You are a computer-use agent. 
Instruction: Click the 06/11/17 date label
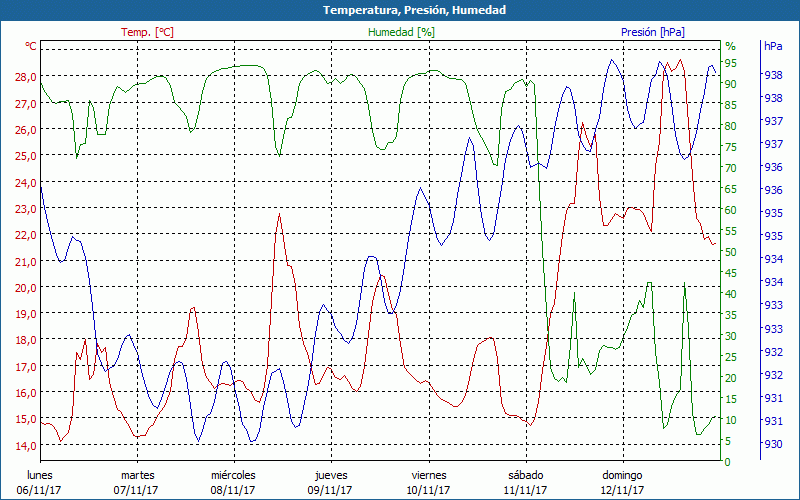click(x=41, y=490)
